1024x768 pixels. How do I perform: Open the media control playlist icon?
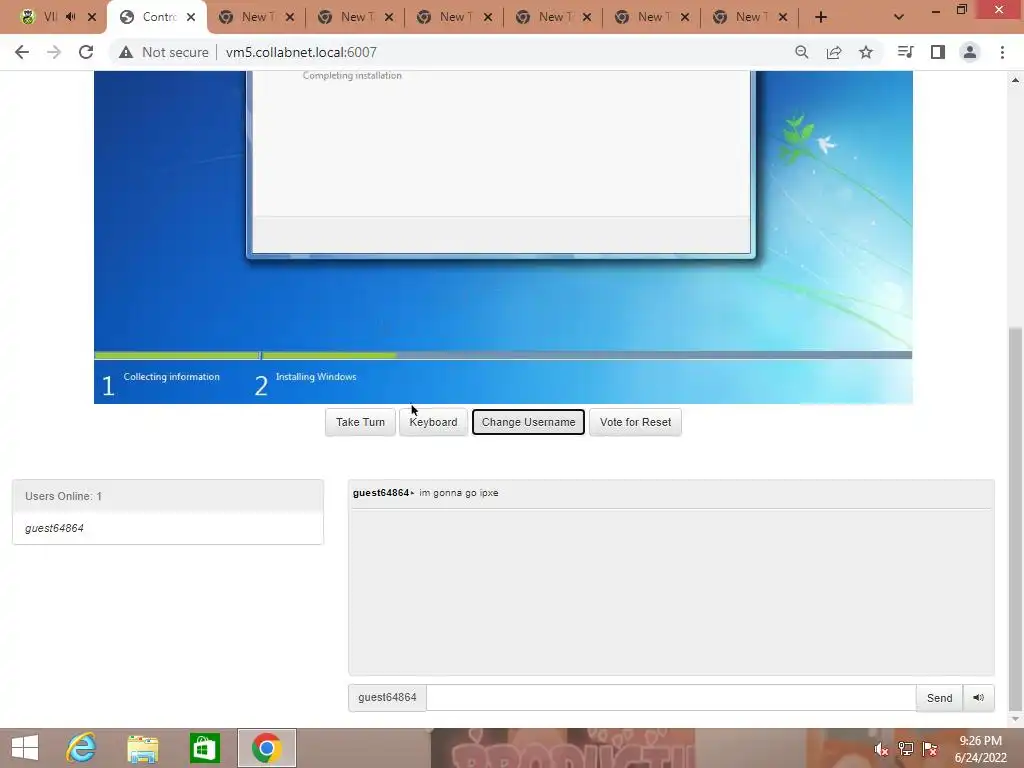point(905,52)
